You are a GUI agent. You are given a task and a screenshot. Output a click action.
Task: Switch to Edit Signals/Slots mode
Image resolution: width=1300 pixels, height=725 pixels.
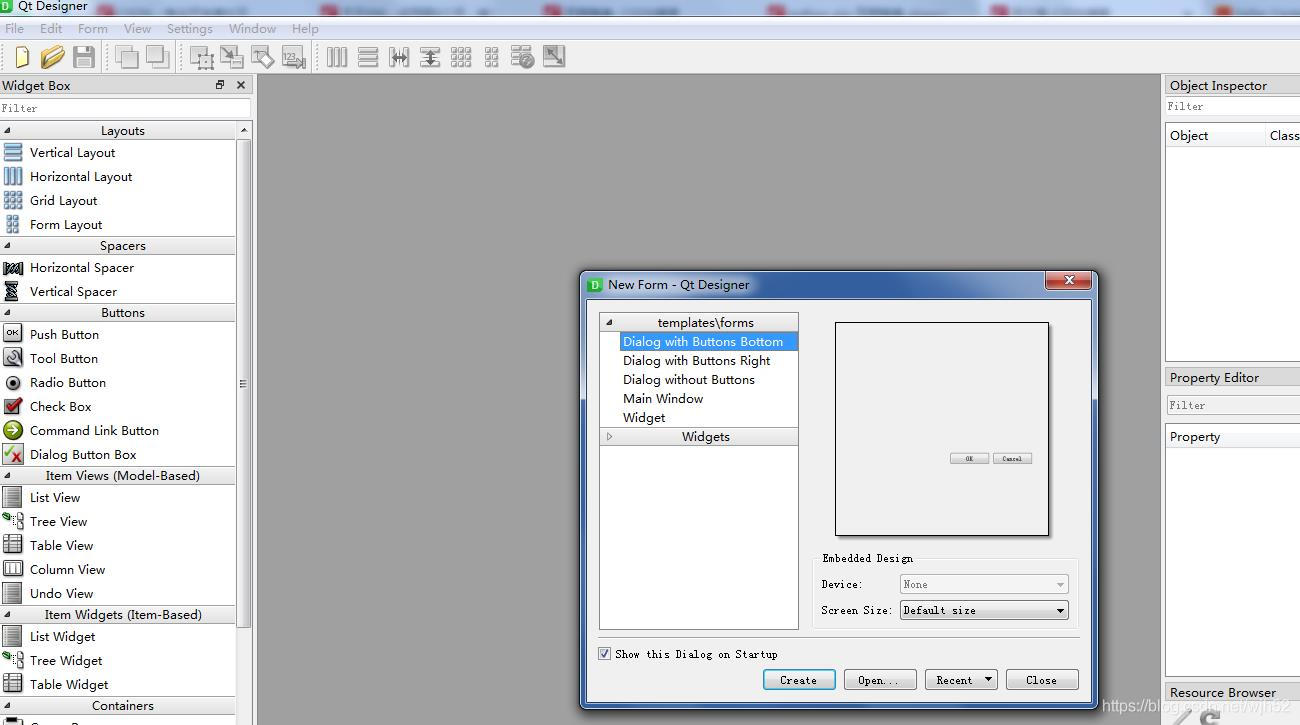231,56
